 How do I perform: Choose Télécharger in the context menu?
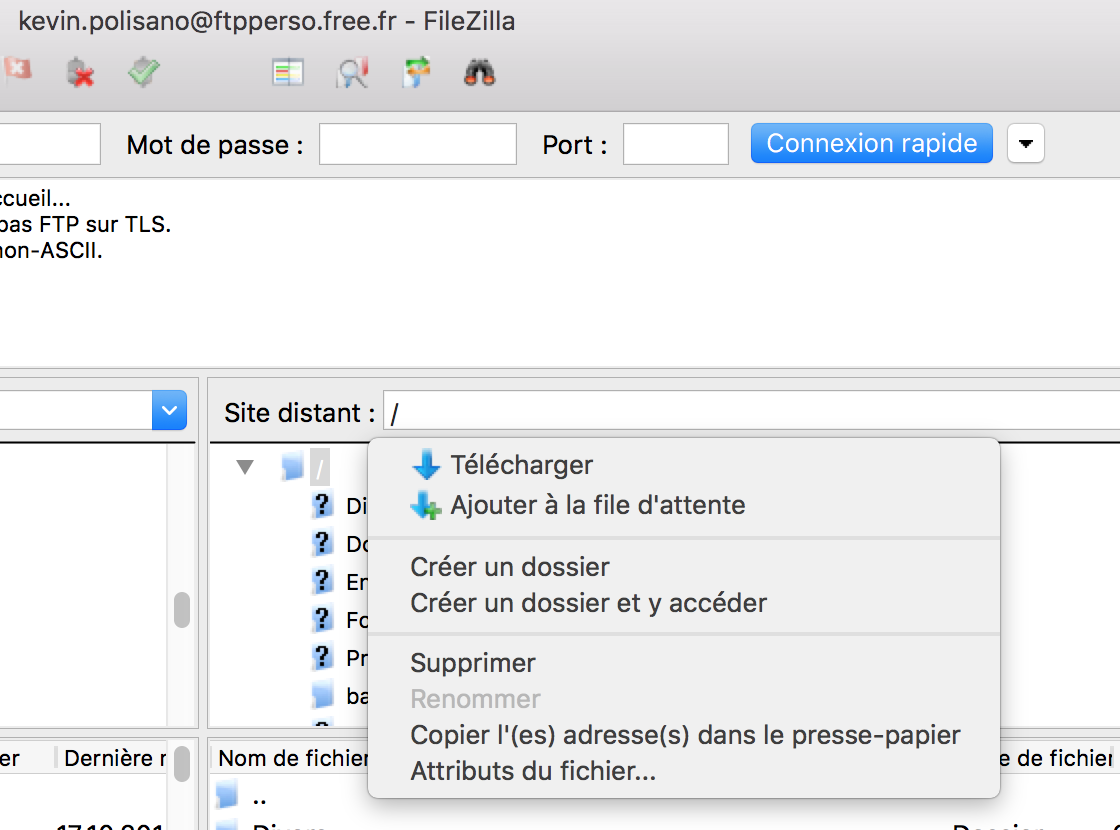pyautogui.click(x=684, y=465)
